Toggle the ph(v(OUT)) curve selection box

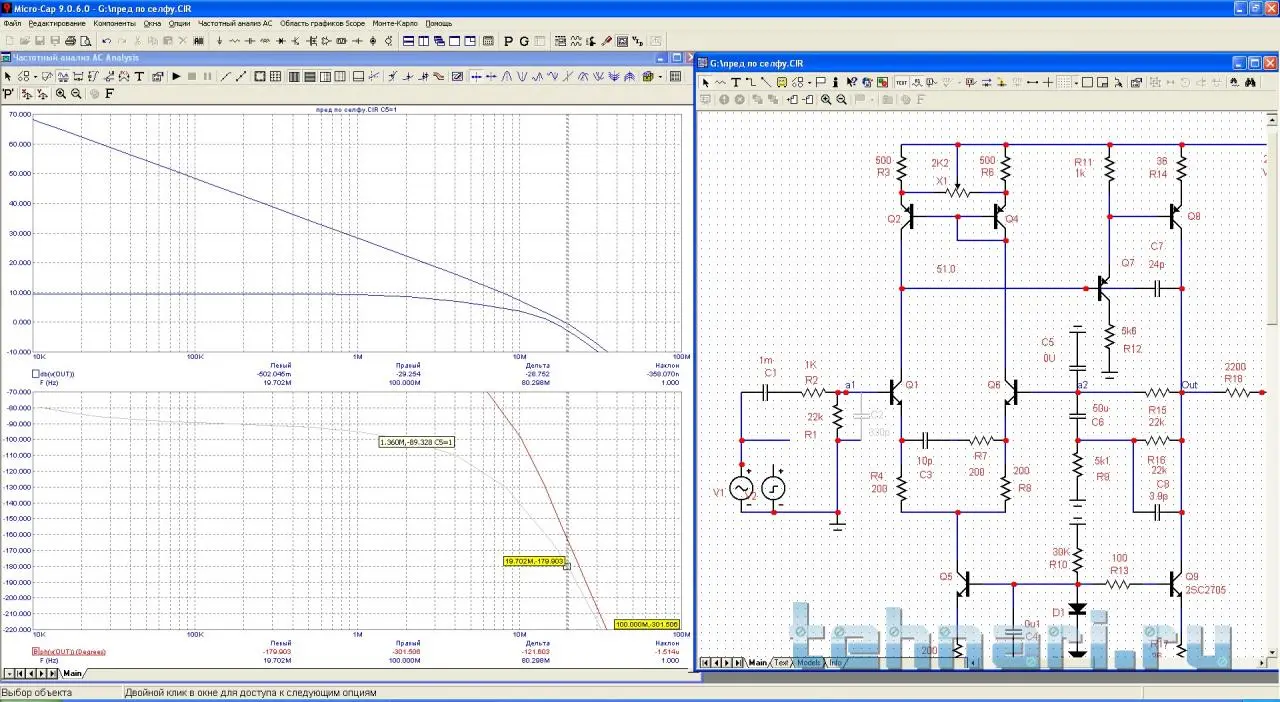click(36, 651)
